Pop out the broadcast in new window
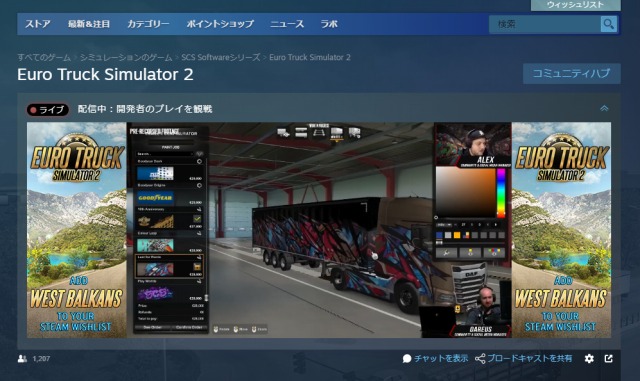This screenshot has width=640, height=381. pos(609,359)
